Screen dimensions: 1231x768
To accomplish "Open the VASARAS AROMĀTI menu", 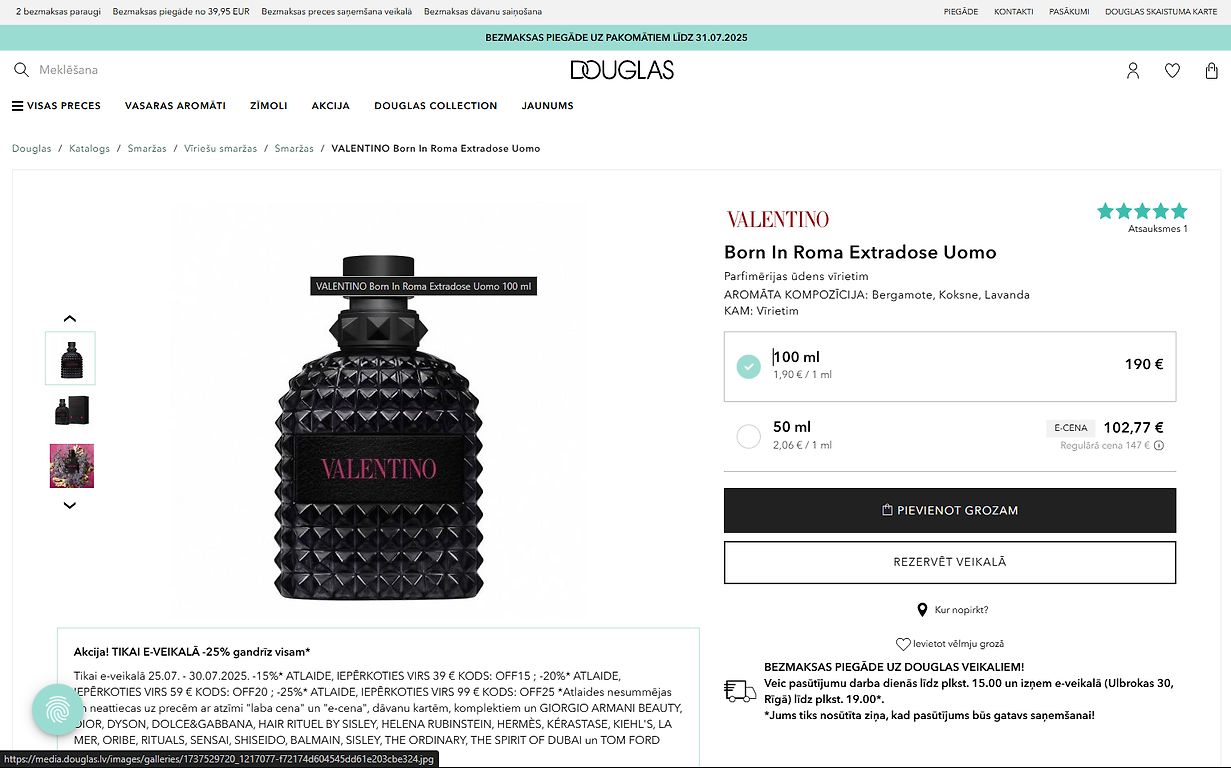I will pos(175,106).
